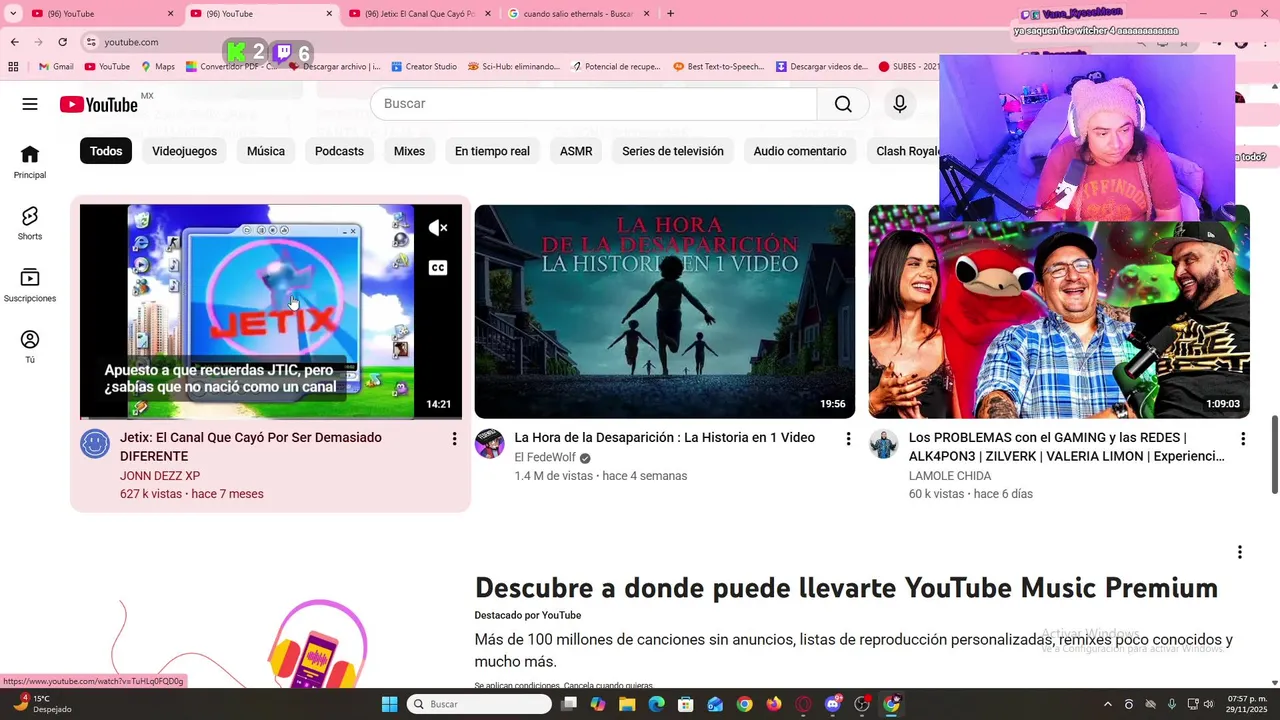Screen dimensions: 1280x720
Task: Open Shorts in the sidebar
Action: pyautogui.click(x=30, y=224)
